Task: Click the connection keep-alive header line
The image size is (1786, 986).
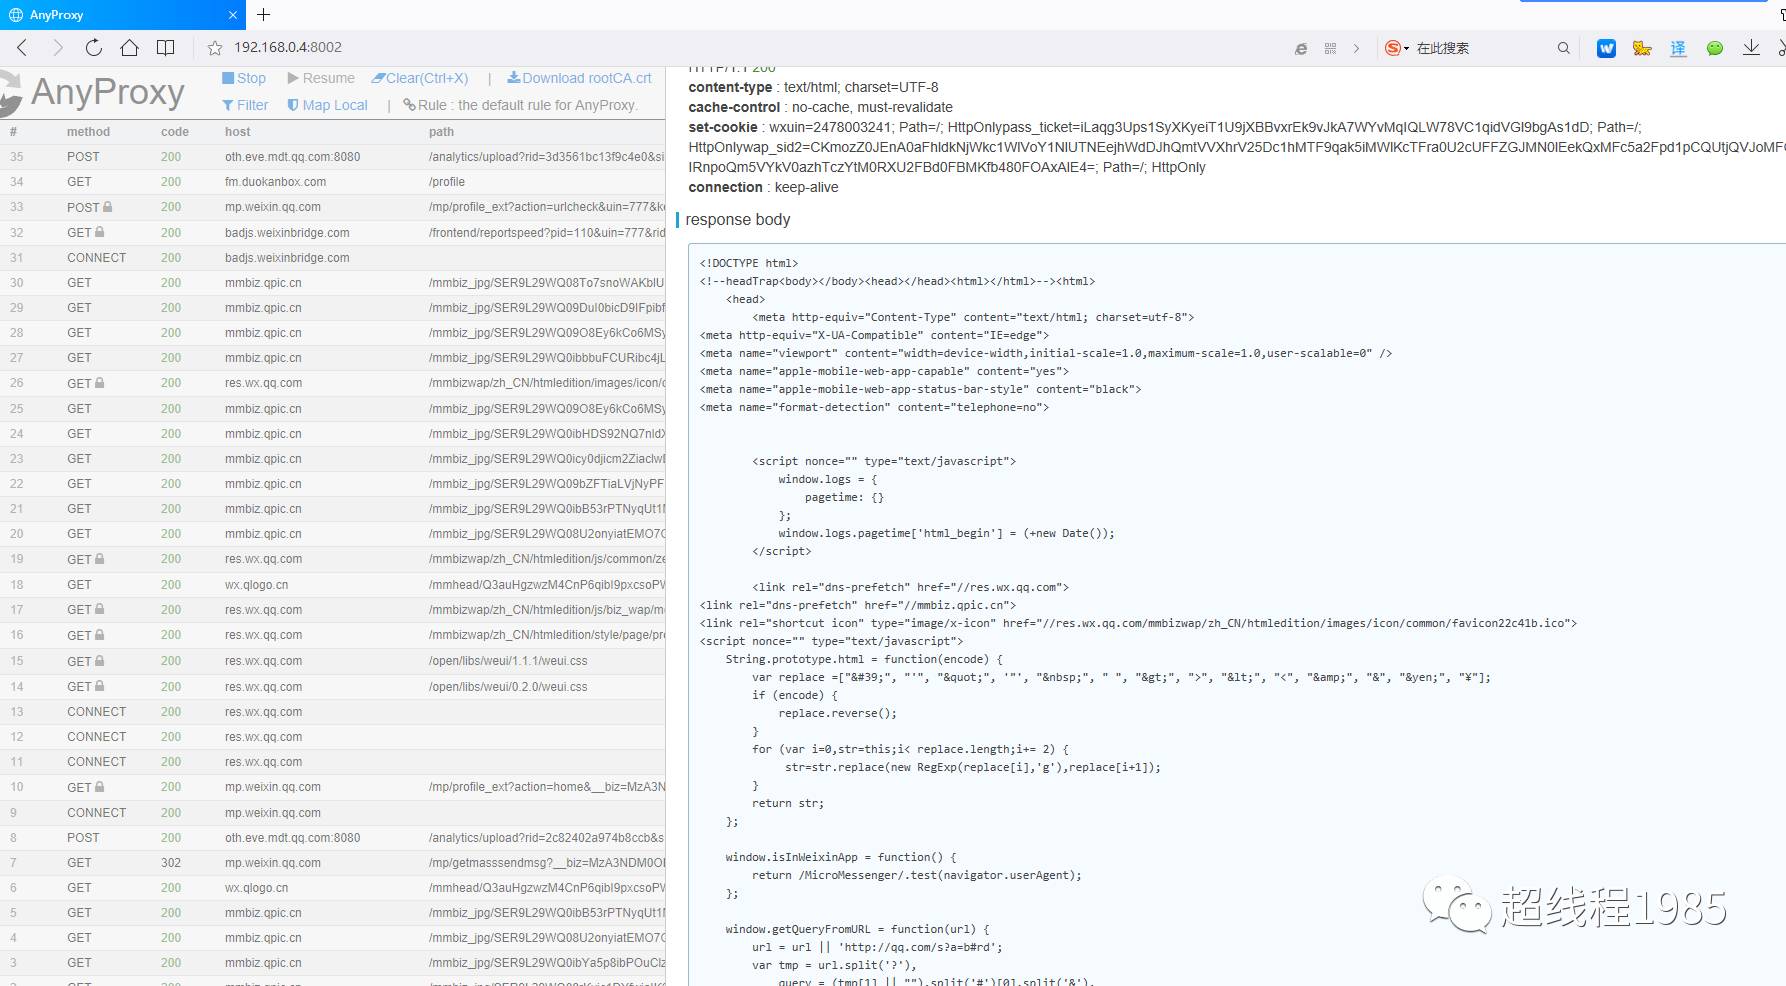Action: pos(763,187)
